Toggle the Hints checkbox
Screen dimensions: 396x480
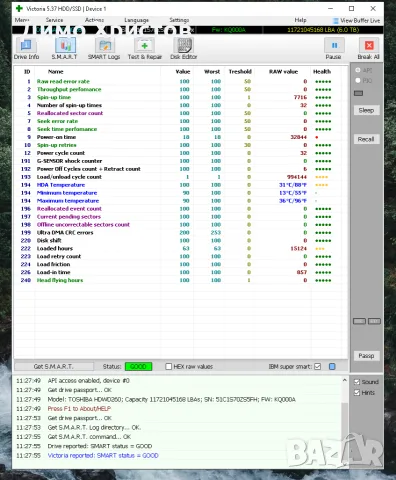[x=357, y=393]
